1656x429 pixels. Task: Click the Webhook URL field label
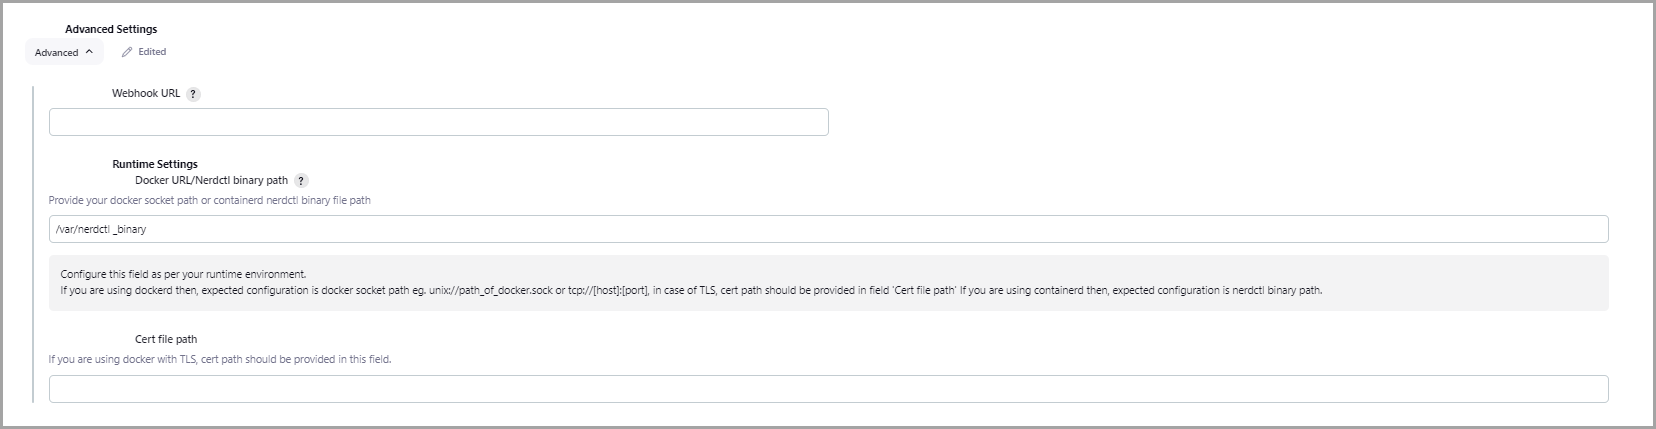pyautogui.click(x=146, y=93)
